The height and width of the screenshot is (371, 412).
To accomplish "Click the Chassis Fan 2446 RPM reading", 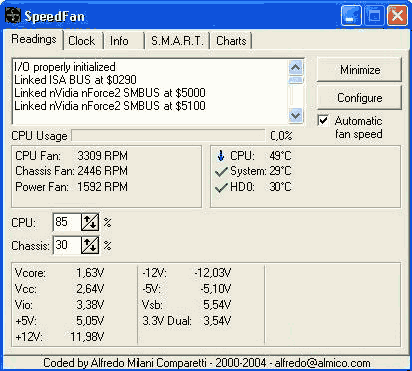I will 71,171.
